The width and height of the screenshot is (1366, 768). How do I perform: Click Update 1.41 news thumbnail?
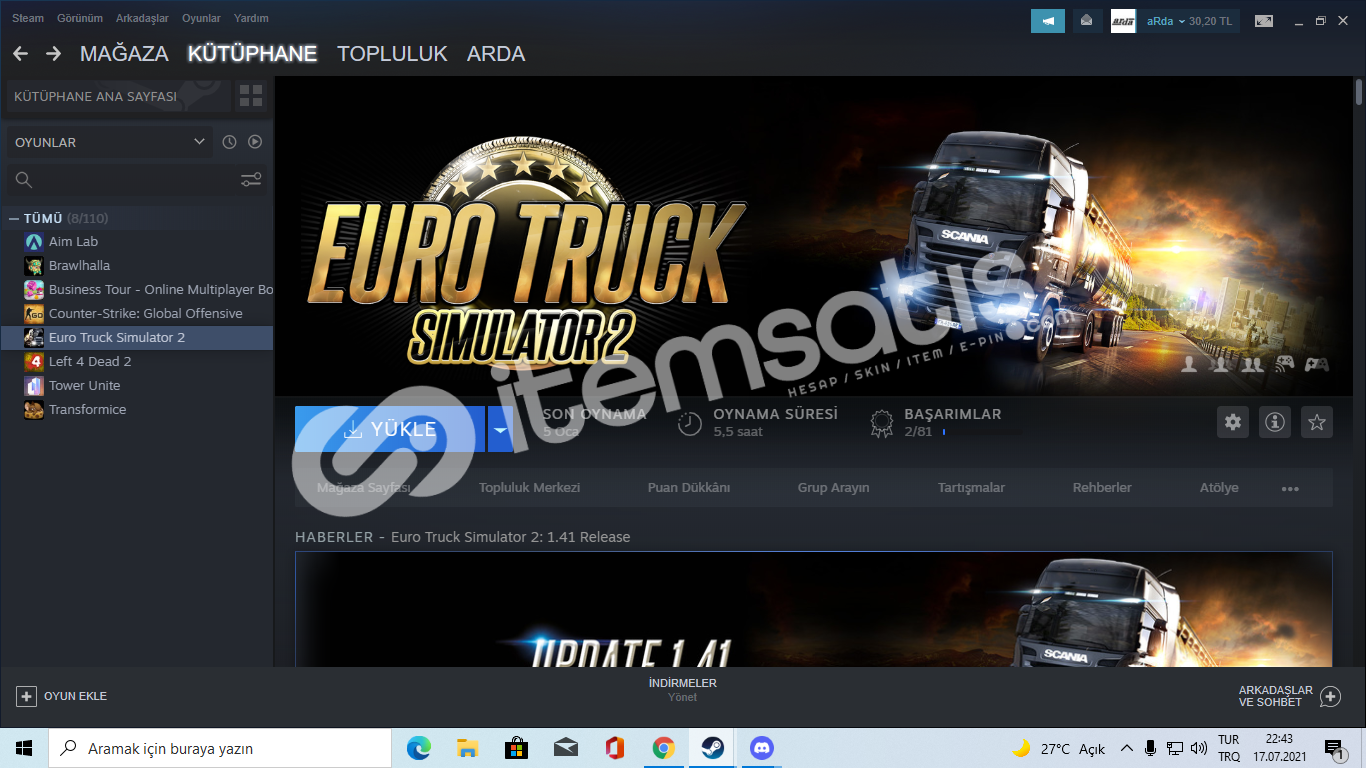813,609
